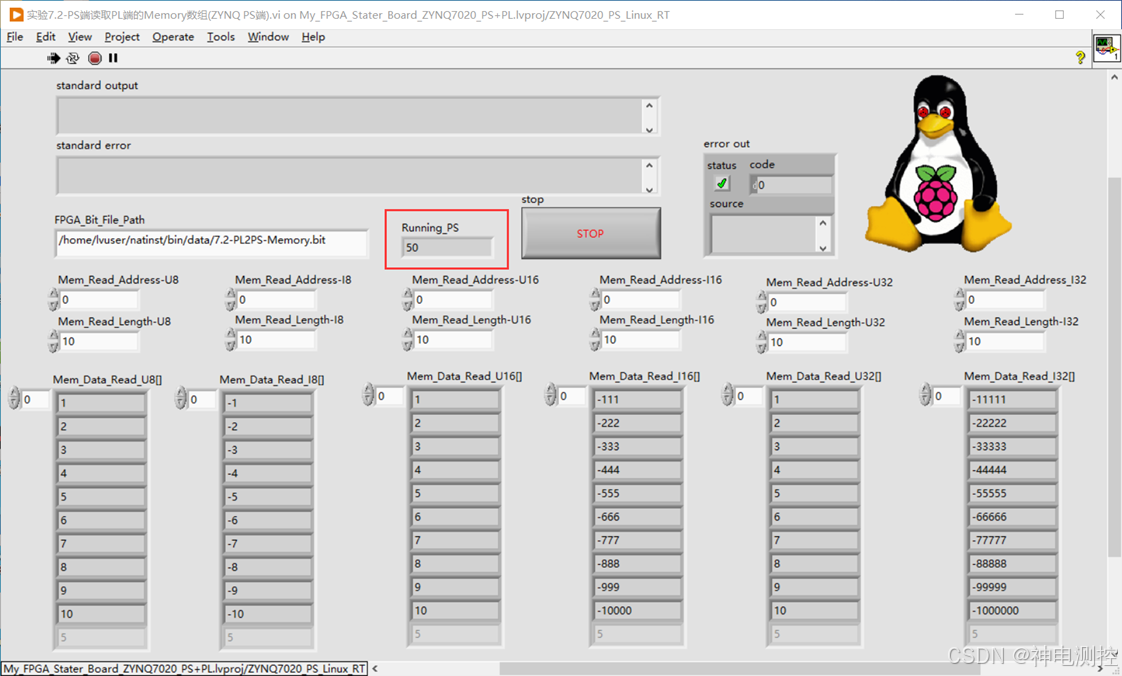Screen dimensions: 1122x676
Task: Open the Help menu
Action: click(x=313, y=36)
